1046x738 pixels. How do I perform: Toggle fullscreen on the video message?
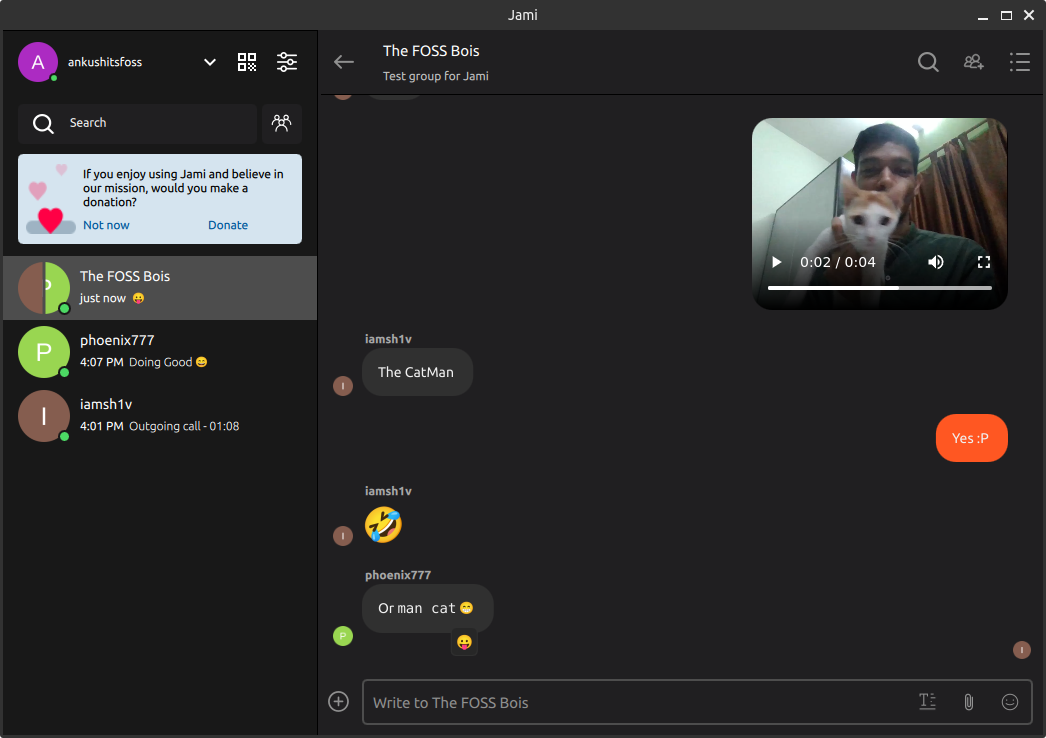tap(984, 261)
